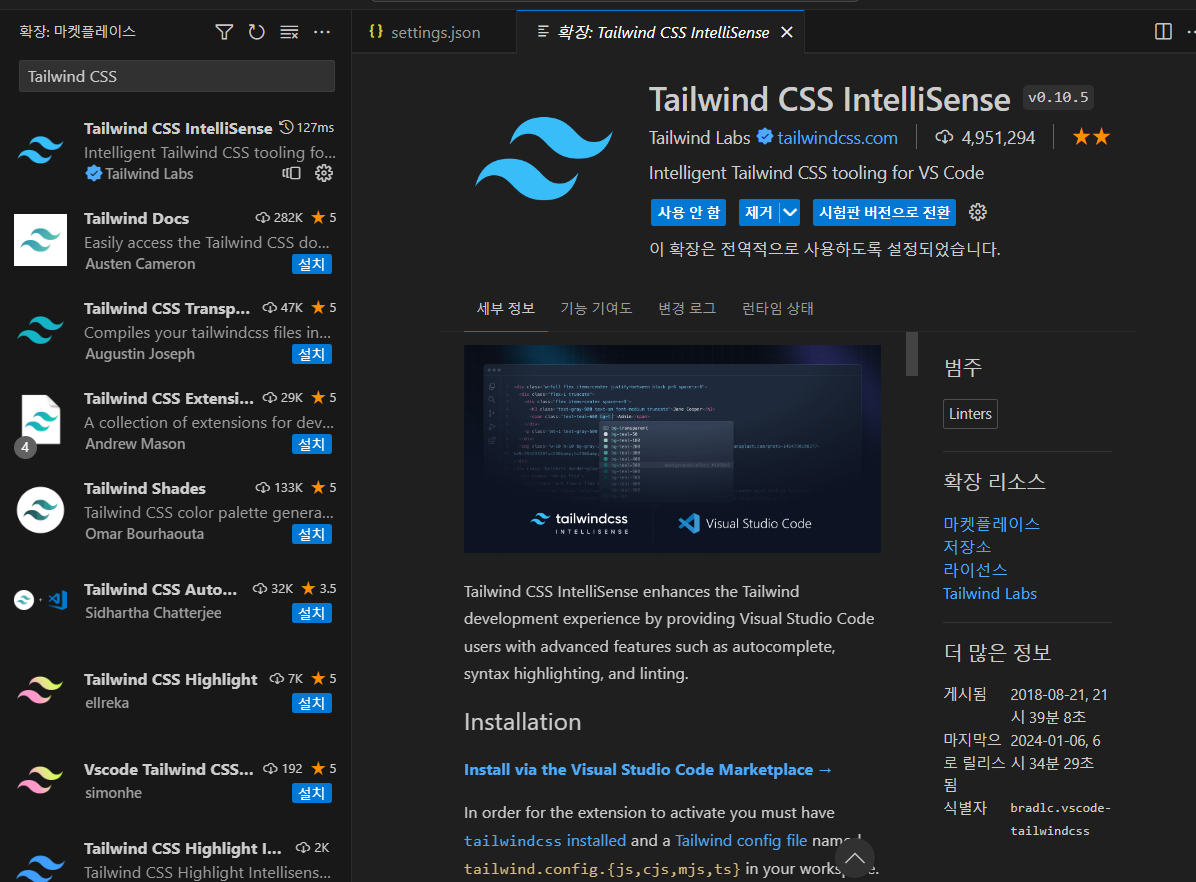Click Tailwind CSS Highlight pink-yellow icon
This screenshot has width=1196, height=882.
coord(40,690)
